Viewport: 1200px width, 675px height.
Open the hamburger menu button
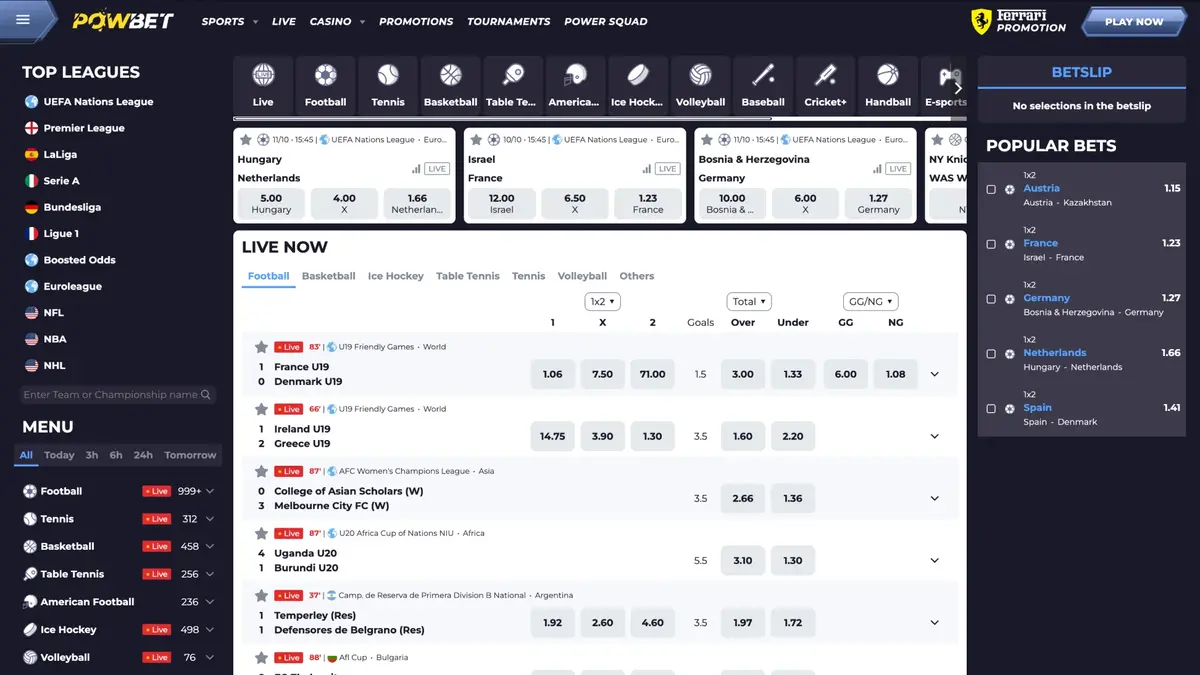[x=23, y=20]
